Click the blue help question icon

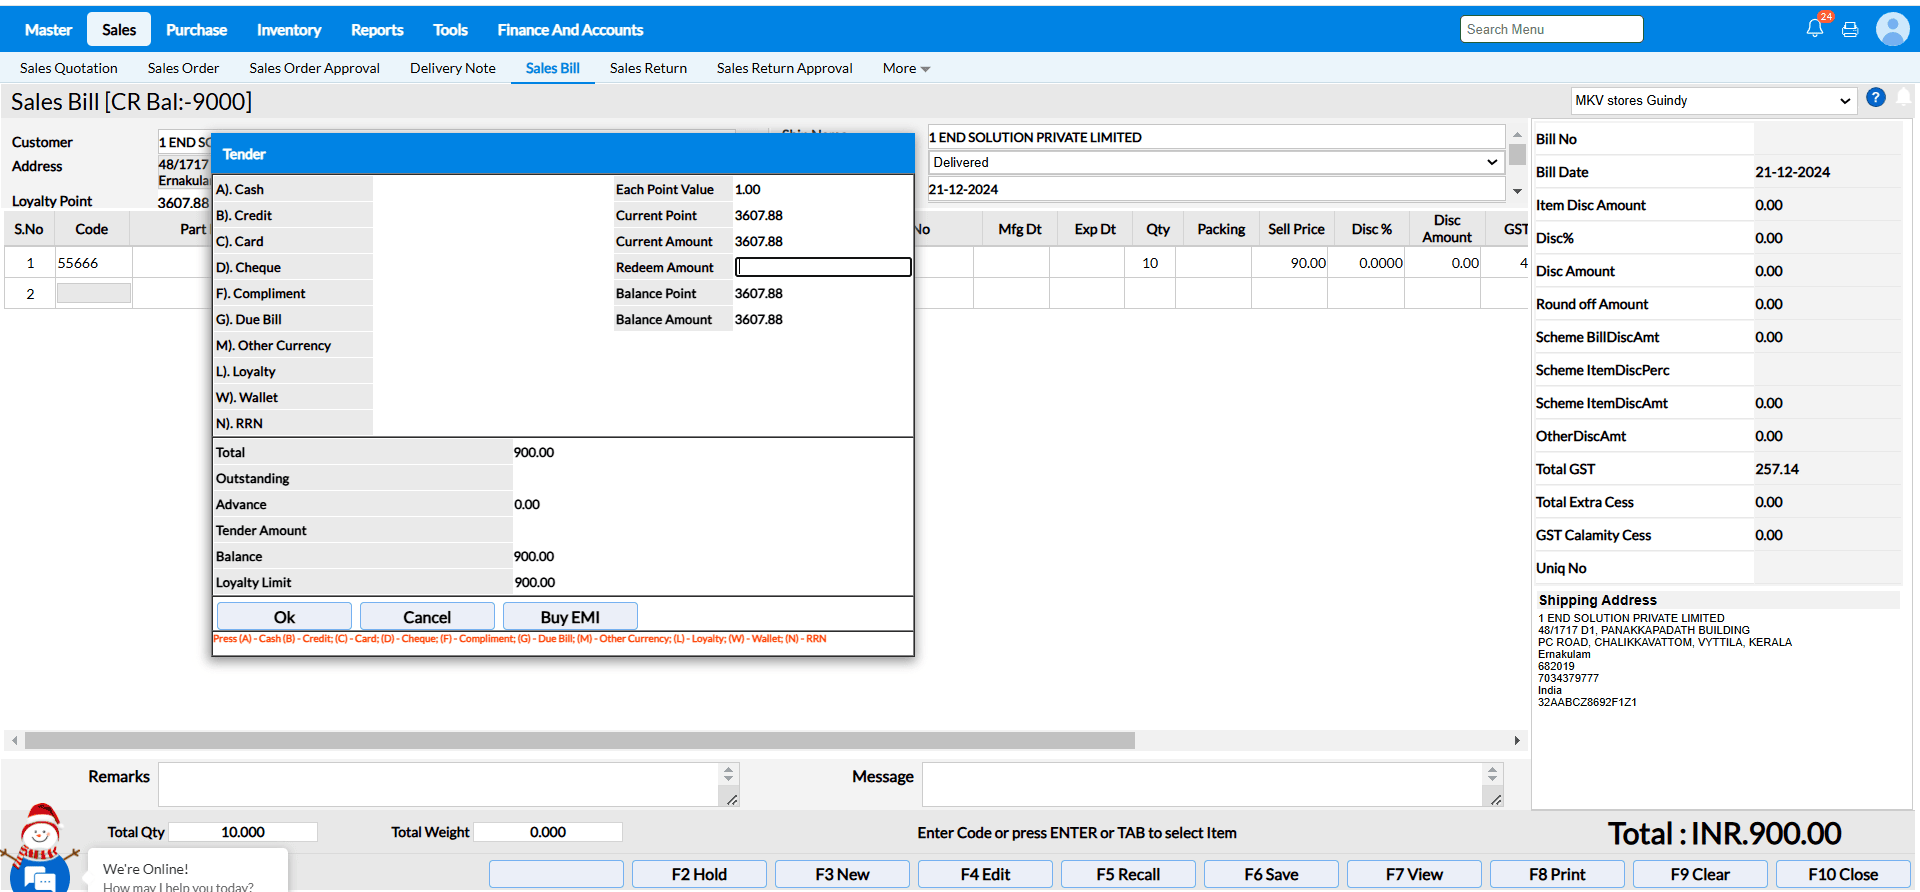[1876, 98]
